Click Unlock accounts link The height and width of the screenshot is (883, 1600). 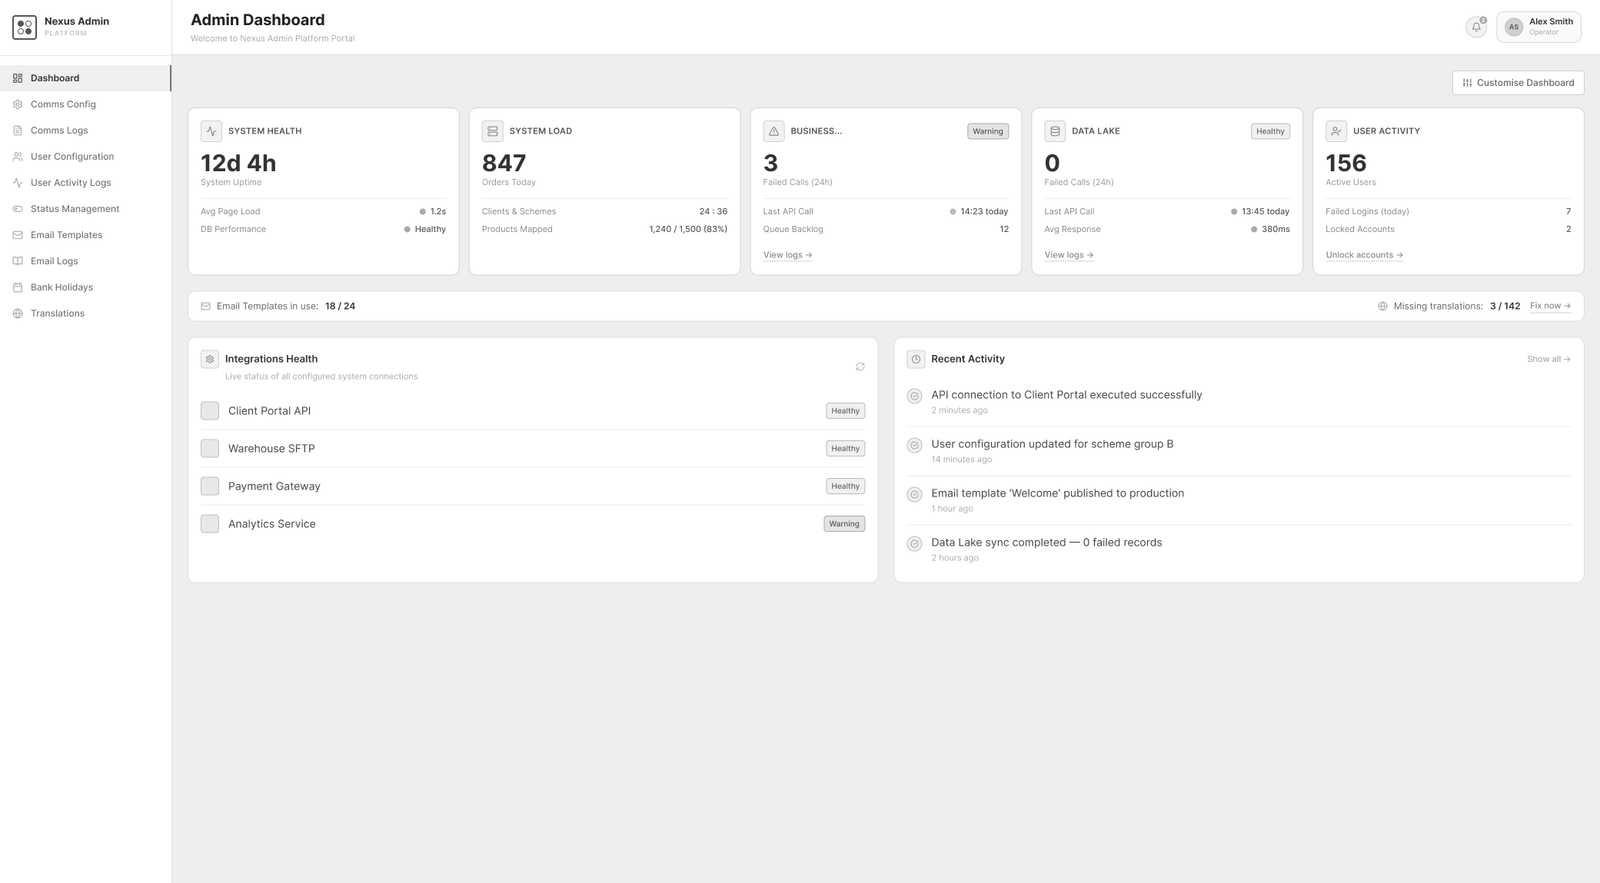click(1364, 255)
